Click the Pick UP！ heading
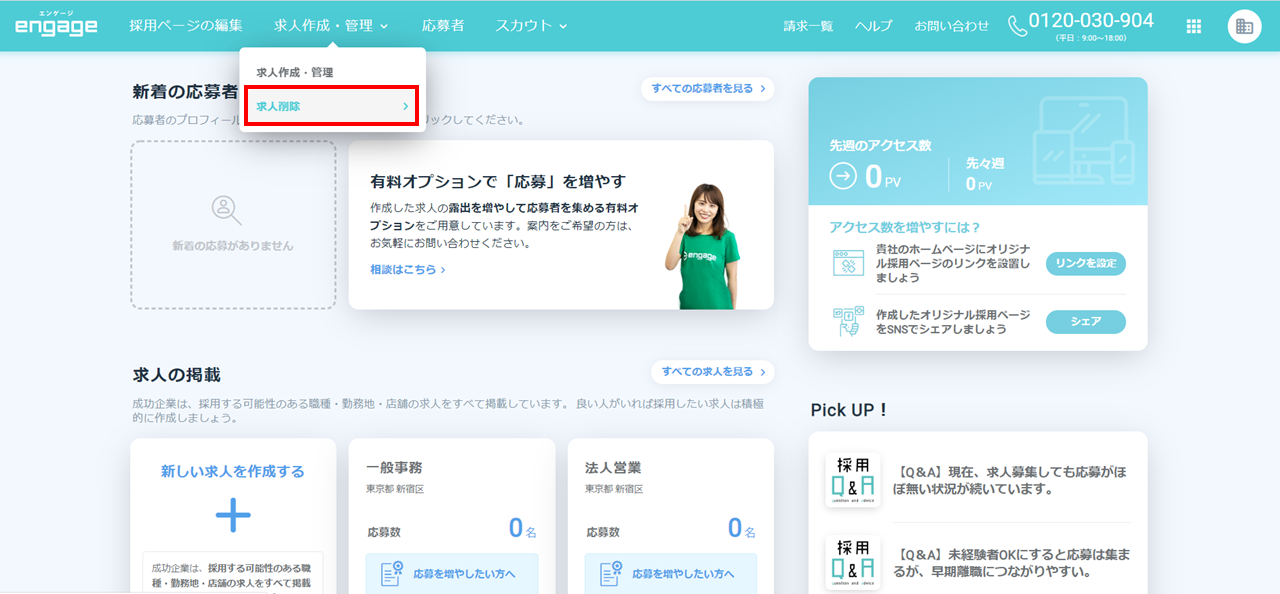 pos(849,409)
